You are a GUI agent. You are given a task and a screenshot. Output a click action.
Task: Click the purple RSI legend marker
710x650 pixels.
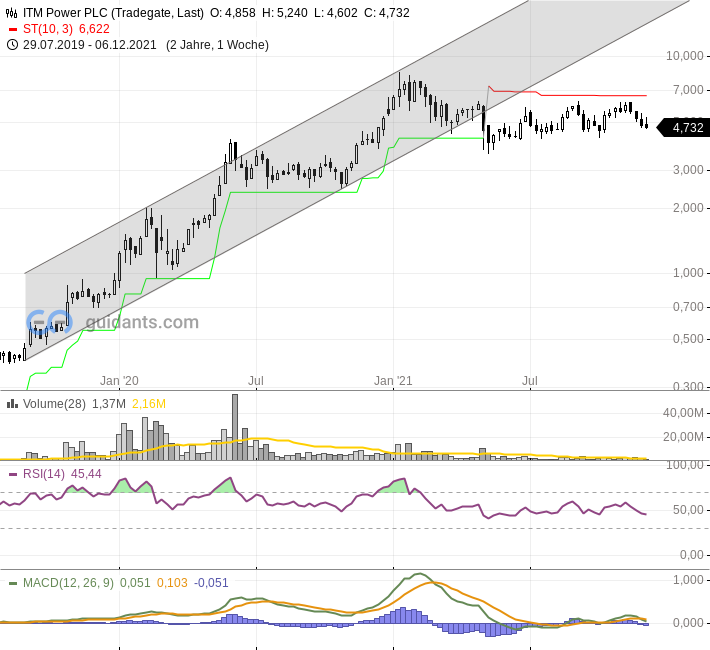[x=13, y=474]
